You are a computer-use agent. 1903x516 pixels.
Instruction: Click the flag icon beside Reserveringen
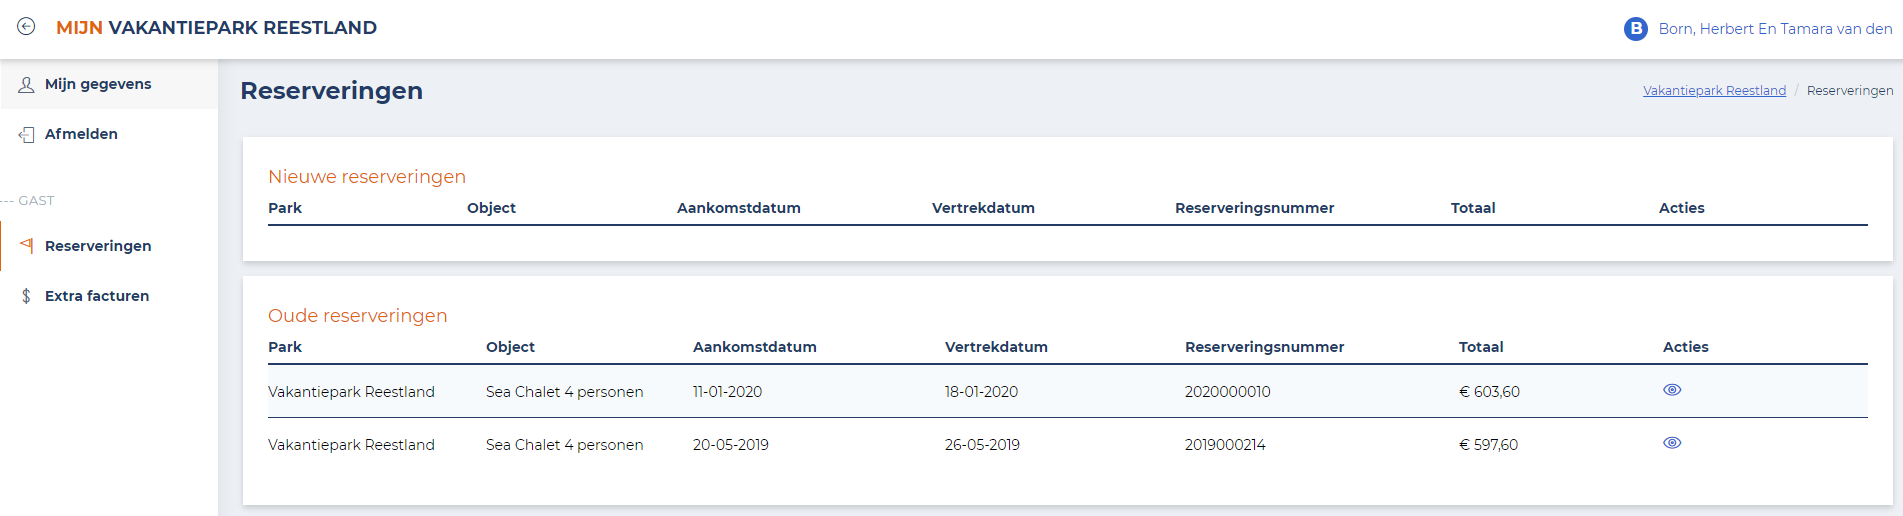(x=26, y=246)
